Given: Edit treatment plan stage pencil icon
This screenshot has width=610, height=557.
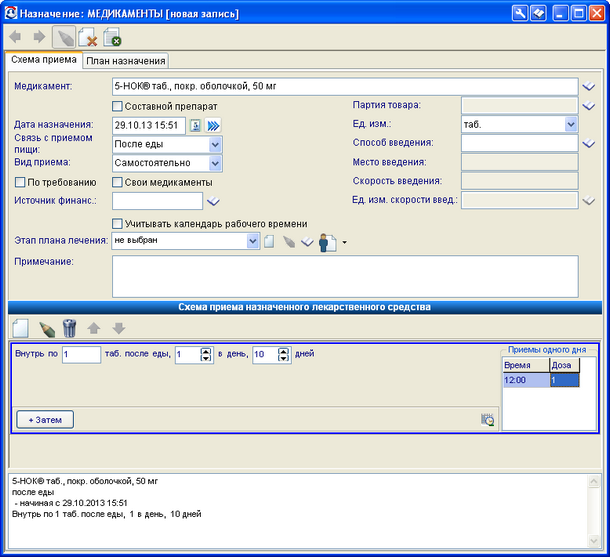Looking at the screenshot, I should [289, 242].
